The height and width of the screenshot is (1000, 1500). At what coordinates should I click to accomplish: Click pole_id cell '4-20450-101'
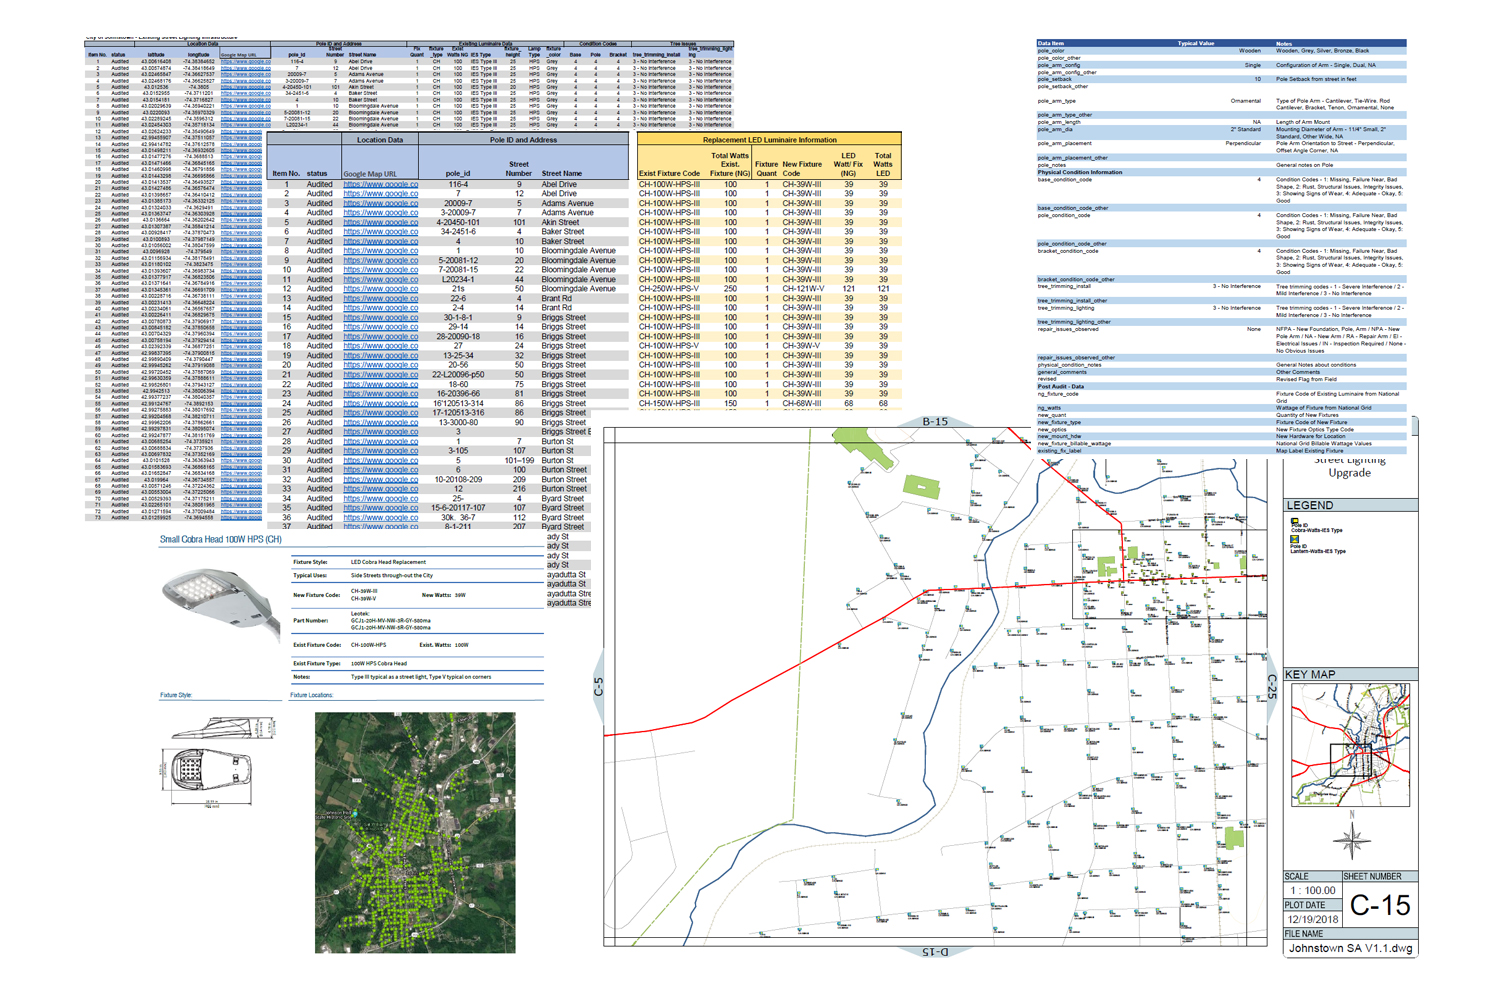(458, 222)
